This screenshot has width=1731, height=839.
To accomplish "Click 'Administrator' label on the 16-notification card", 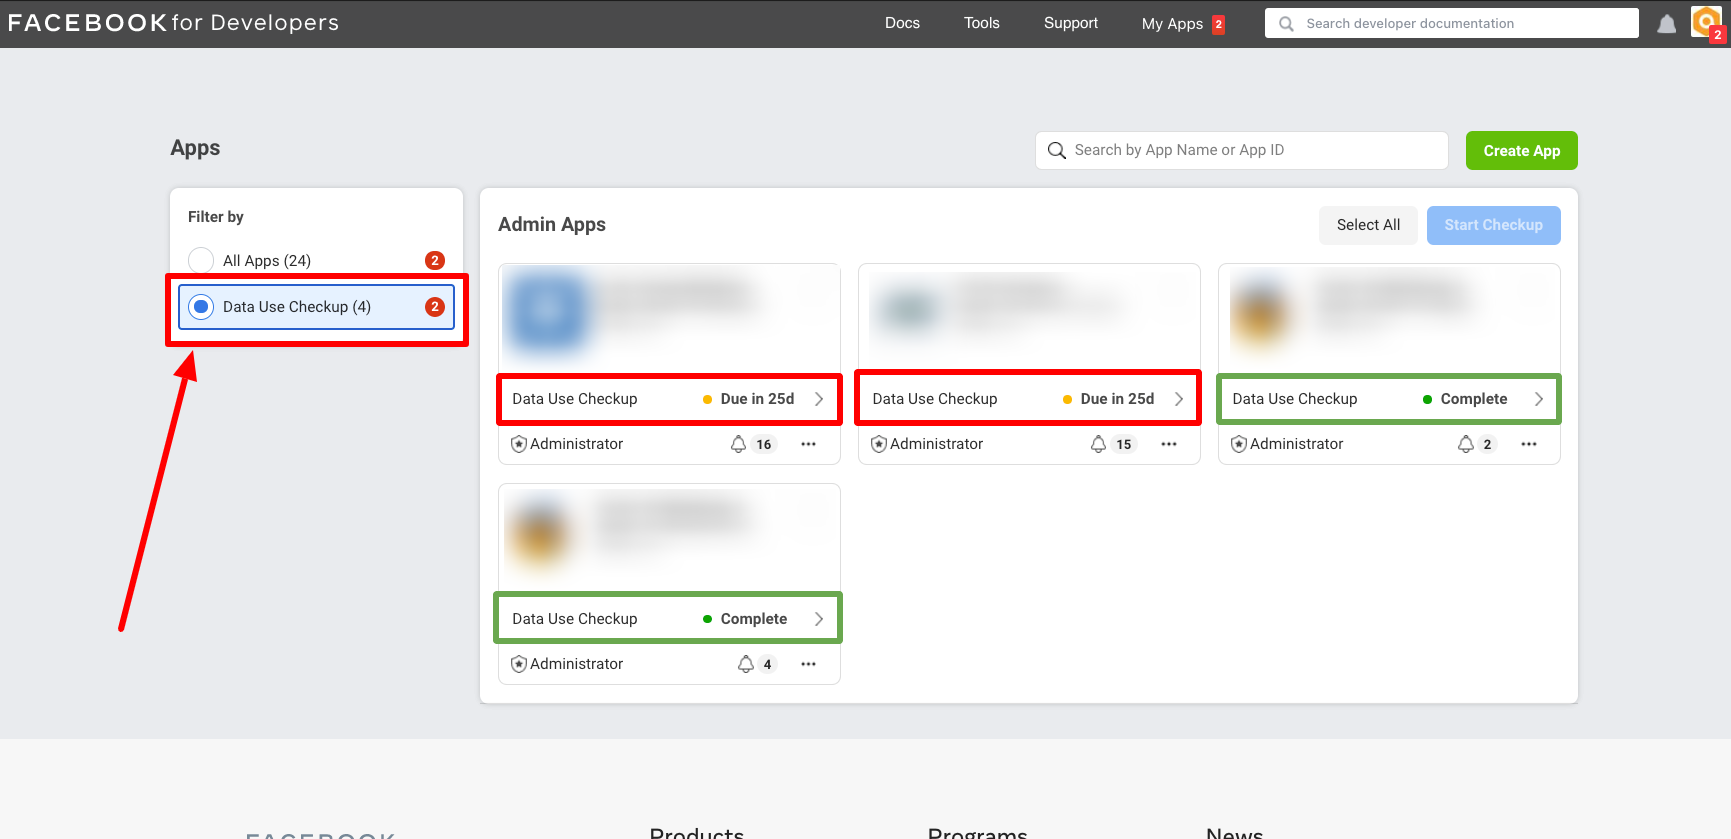I will point(576,444).
